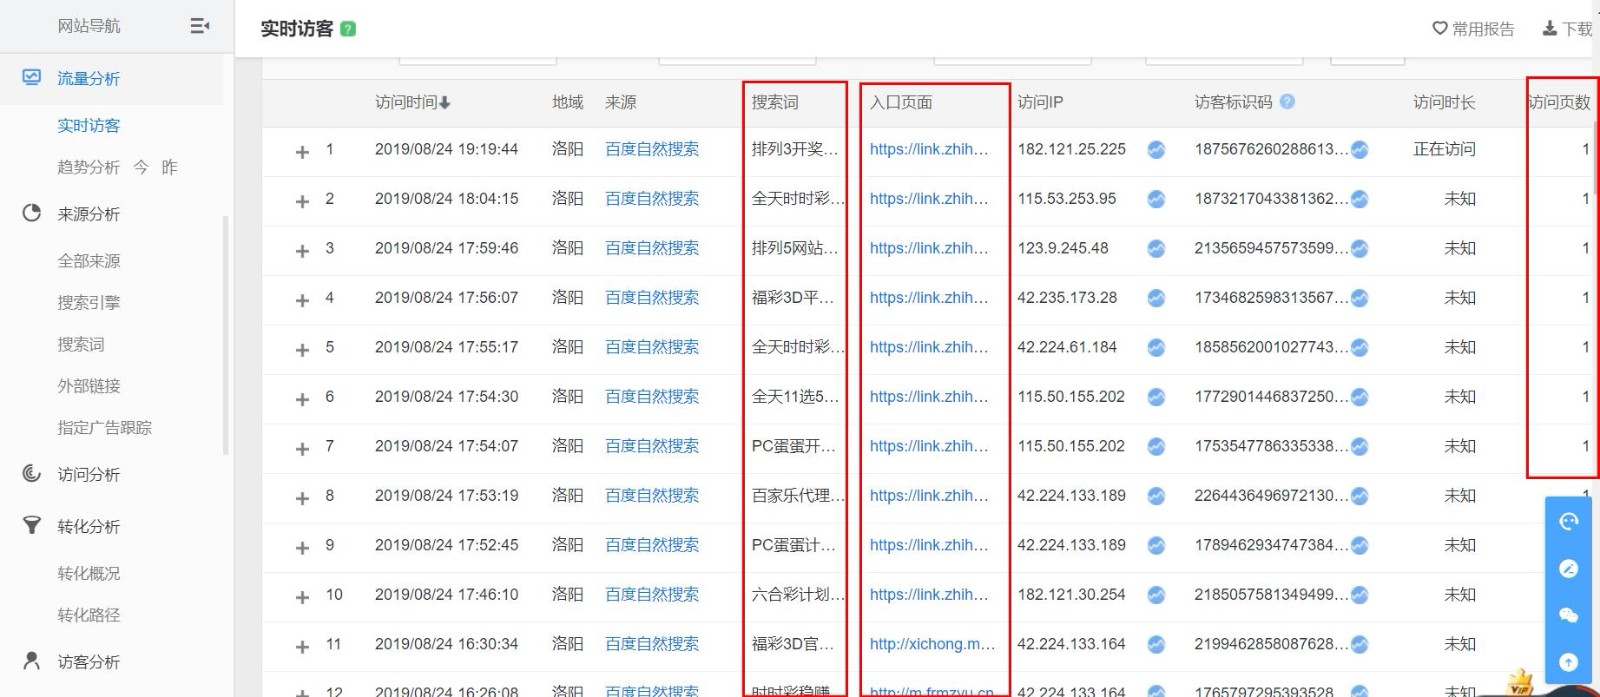Click 访问页数 column header
This screenshot has height=697, width=1600.
click(x=1559, y=102)
